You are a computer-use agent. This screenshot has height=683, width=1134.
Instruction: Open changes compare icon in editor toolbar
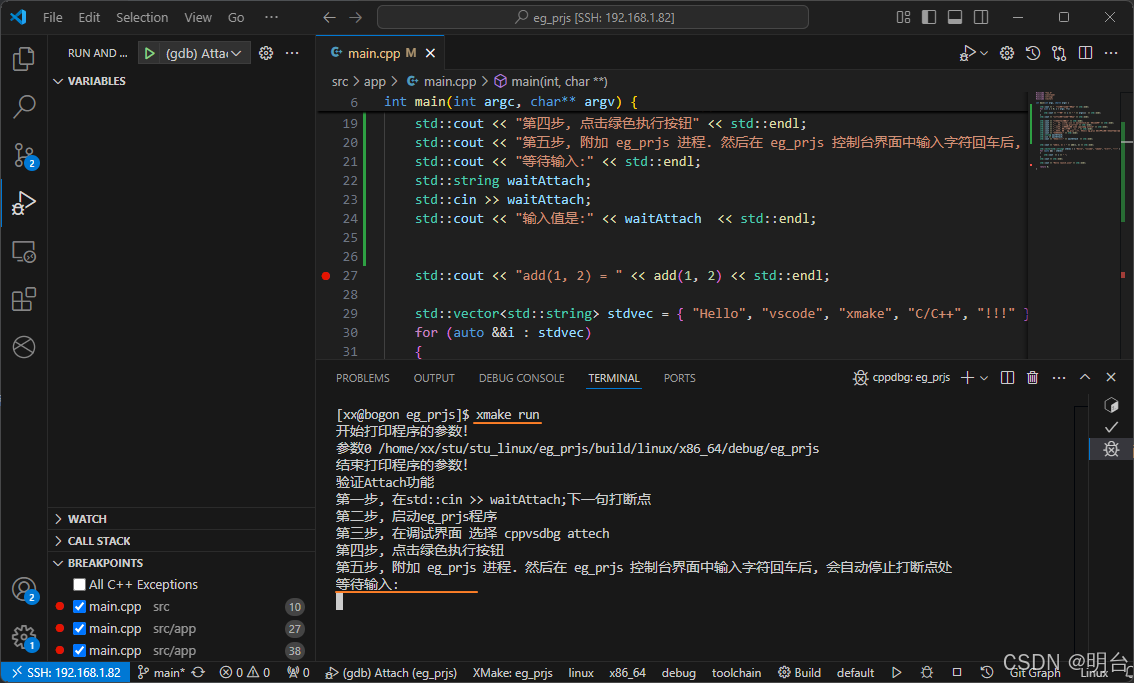pyautogui.click(x=1059, y=53)
